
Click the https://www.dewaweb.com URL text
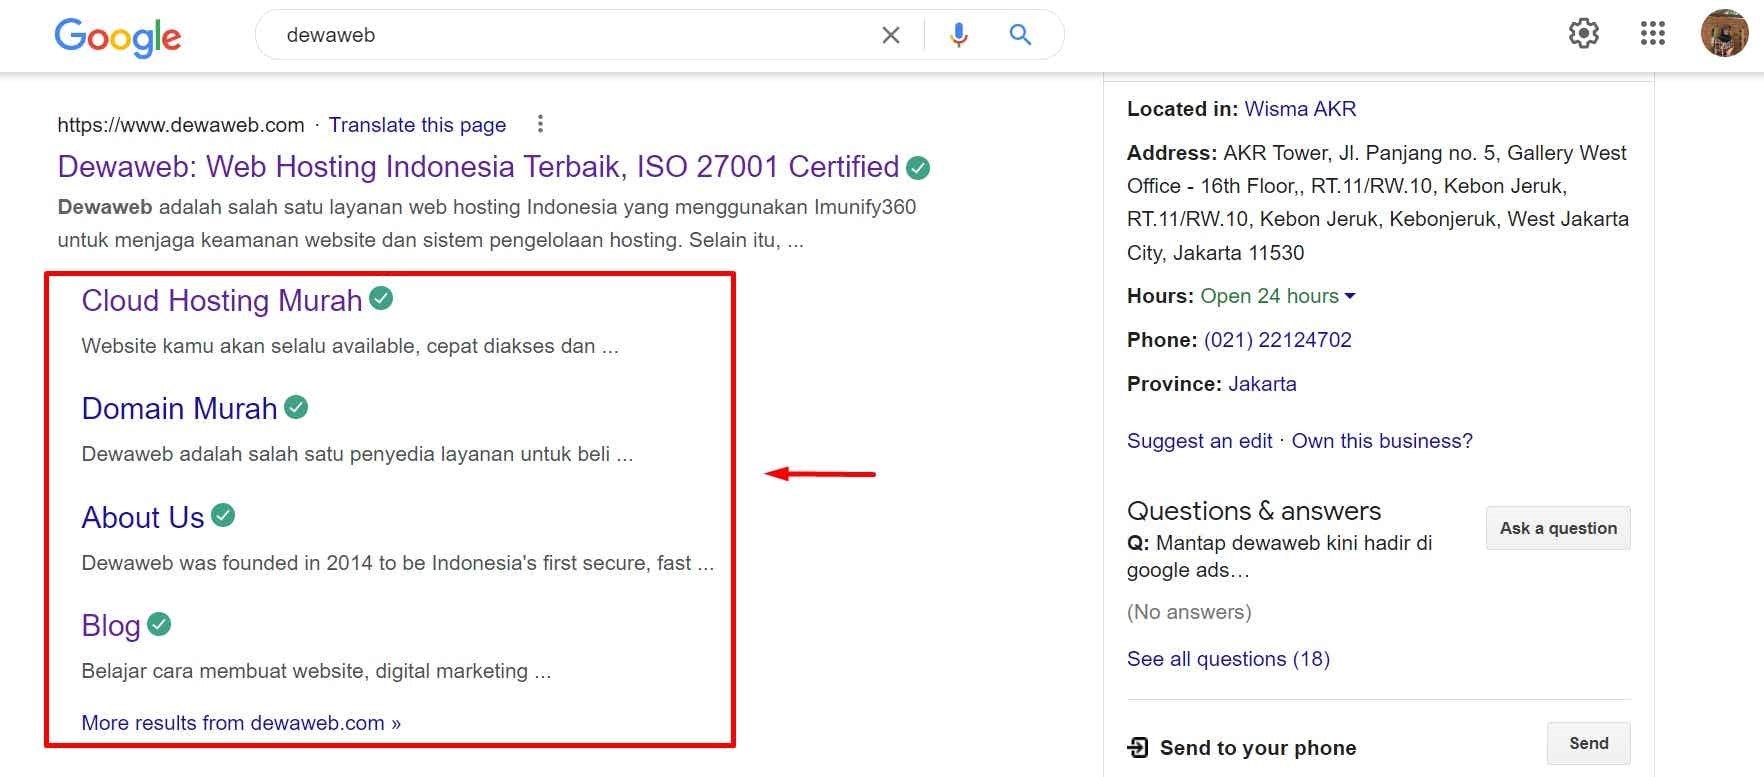[181, 125]
